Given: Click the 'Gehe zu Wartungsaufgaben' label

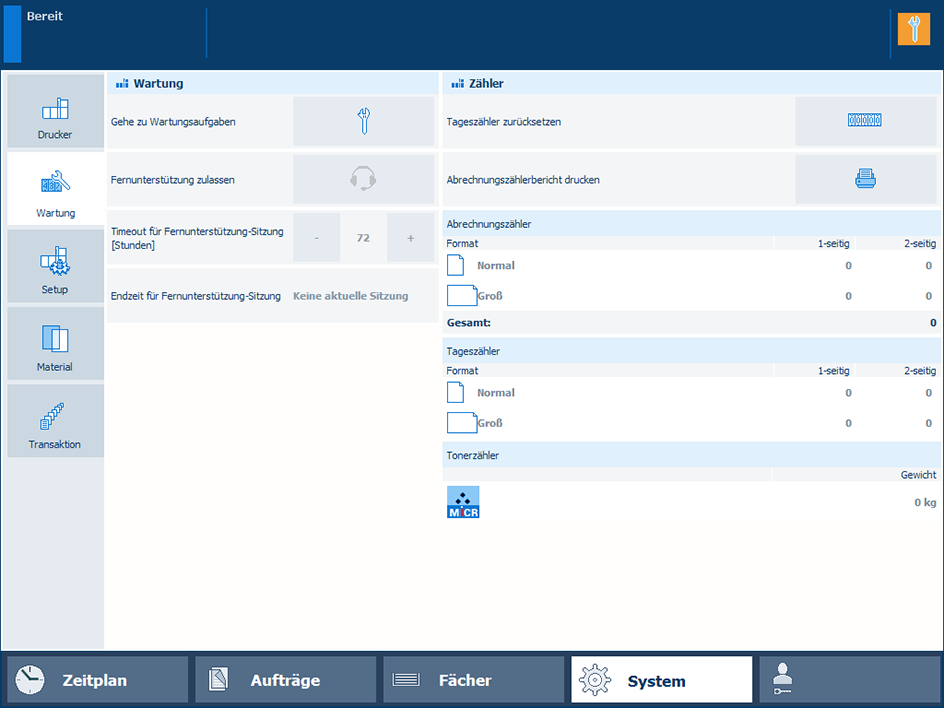Looking at the screenshot, I should pyautogui.click(x=173, y=122).
